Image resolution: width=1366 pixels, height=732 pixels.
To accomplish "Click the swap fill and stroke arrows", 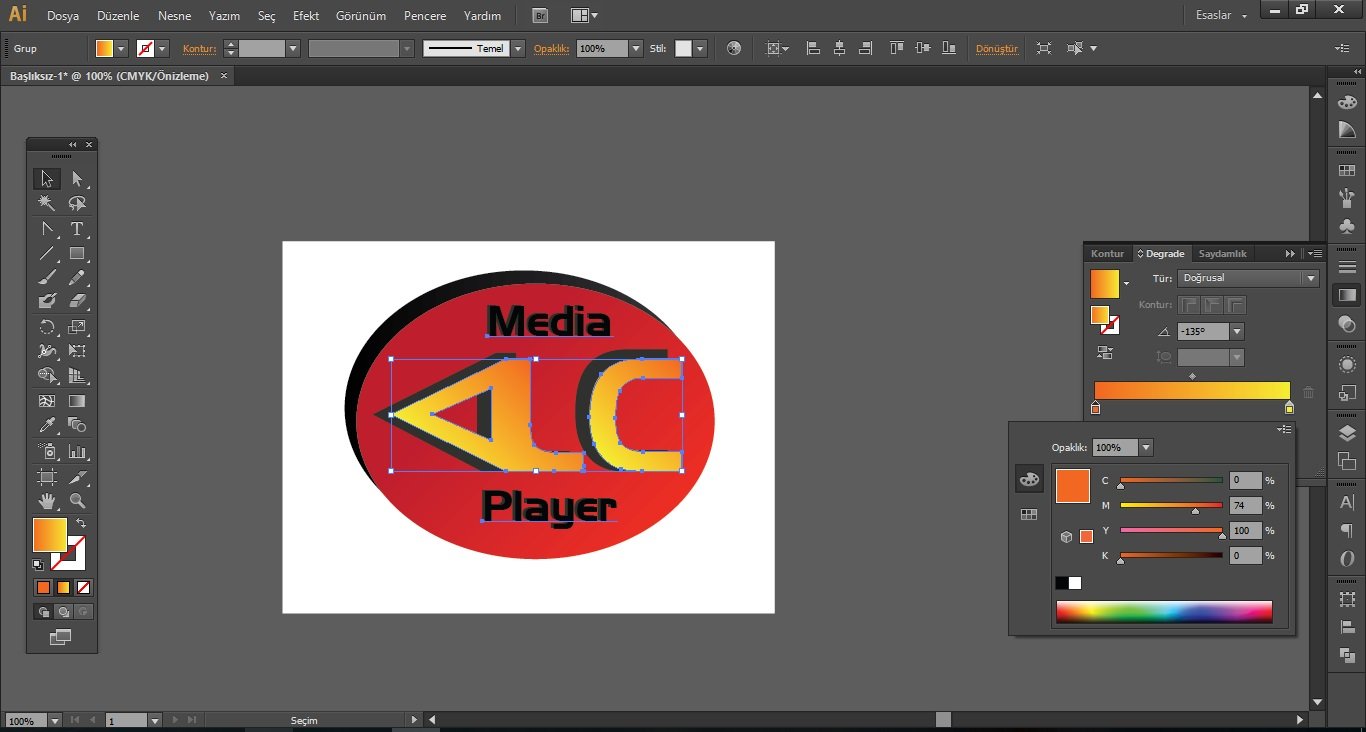I will click(81, 523).
